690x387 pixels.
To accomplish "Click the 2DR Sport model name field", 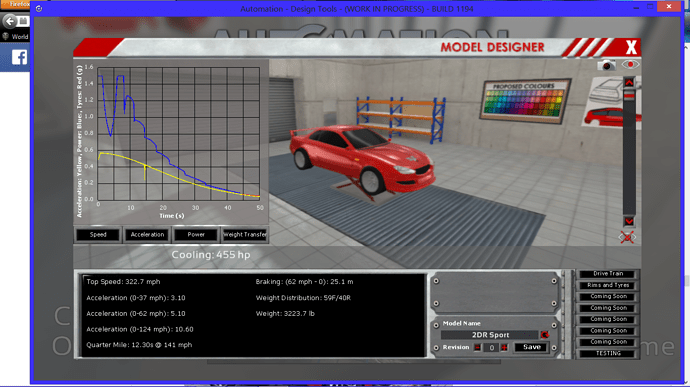I will (490, 335).
